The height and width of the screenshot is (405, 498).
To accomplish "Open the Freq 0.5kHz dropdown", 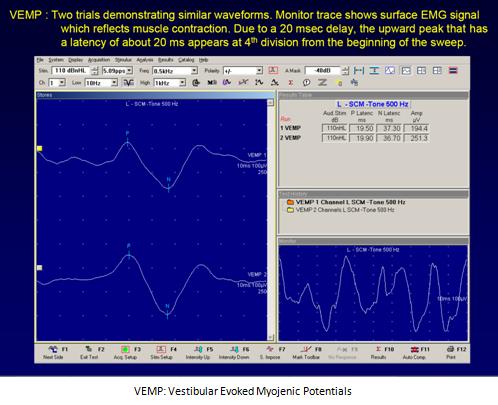I will click(194, 71).
